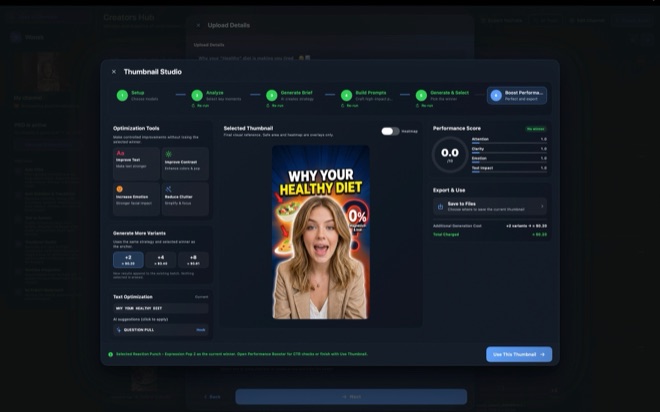Select the +2 variants option
The image size is (660, 412).
click(x=128, y=260)
